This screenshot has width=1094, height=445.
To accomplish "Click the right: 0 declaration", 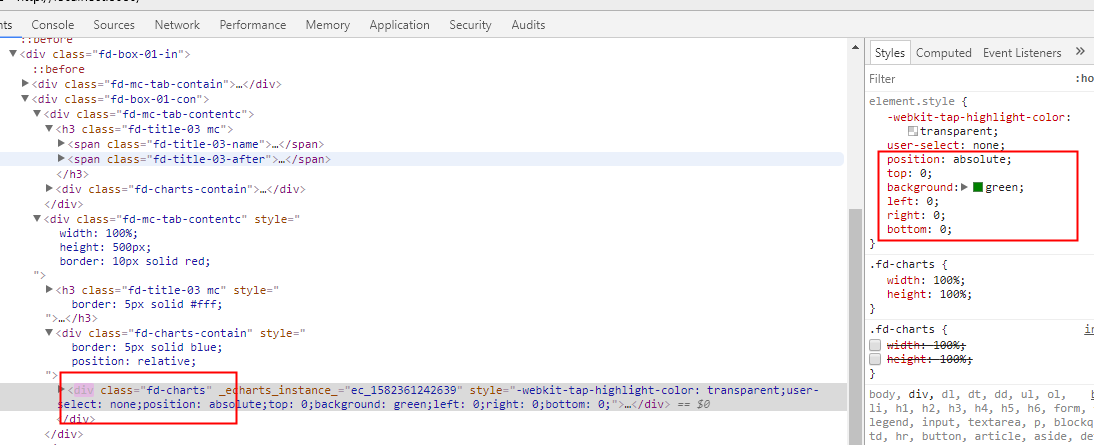I will pyautogui.click(x=917, y=215).
